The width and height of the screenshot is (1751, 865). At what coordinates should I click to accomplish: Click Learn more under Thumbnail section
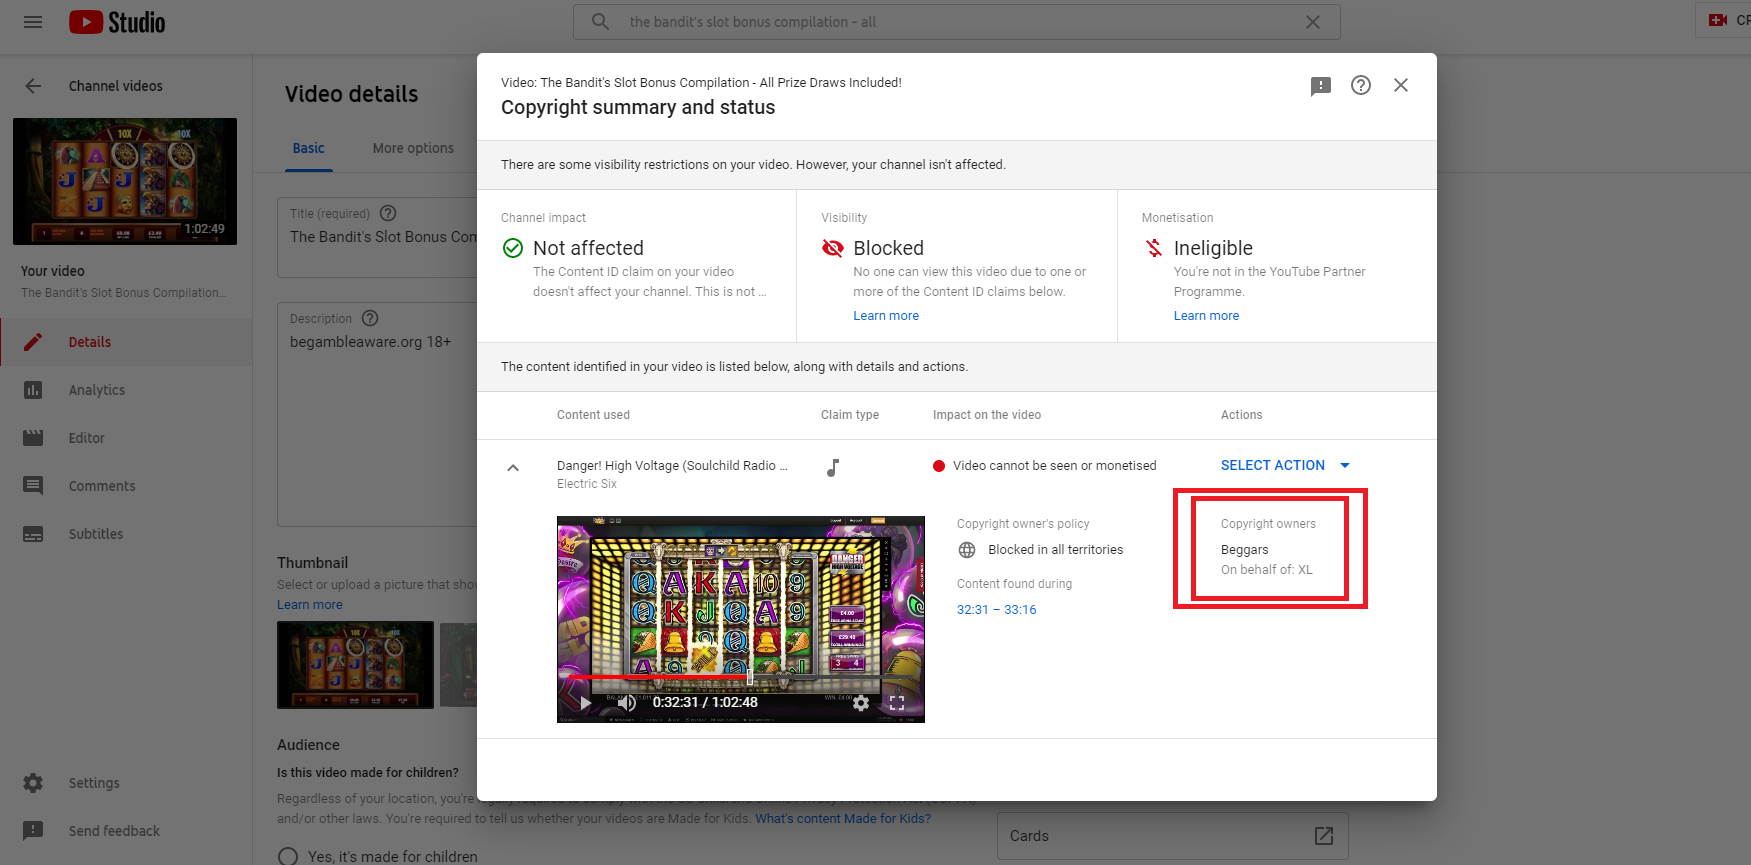point(310,605)
